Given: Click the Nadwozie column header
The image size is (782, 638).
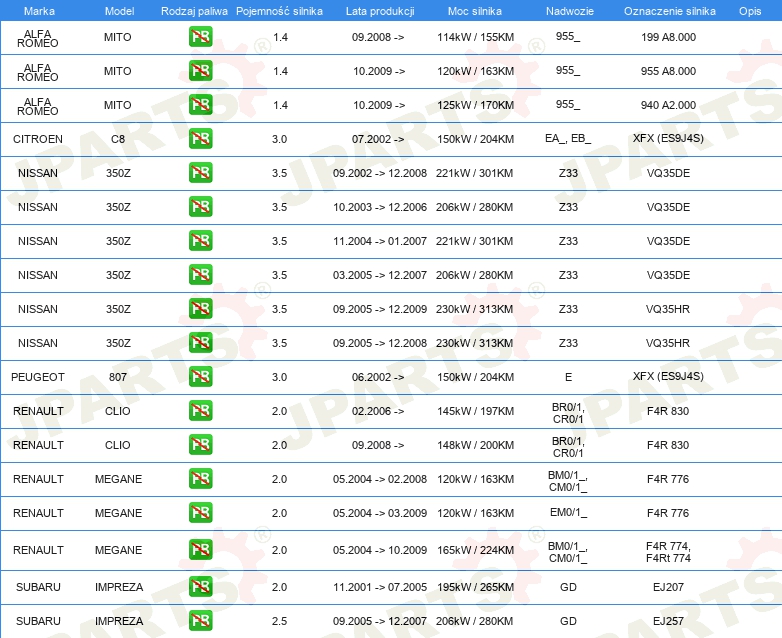Looking at the screenshot, I should (570, 11).
